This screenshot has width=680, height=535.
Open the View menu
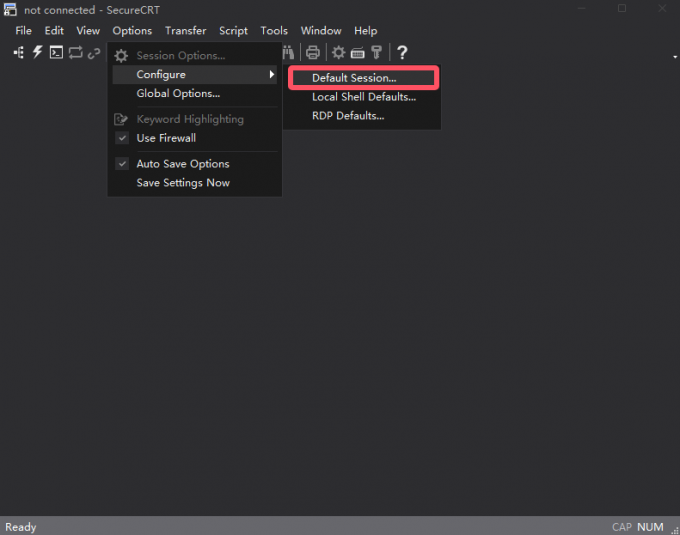point(88,31)
